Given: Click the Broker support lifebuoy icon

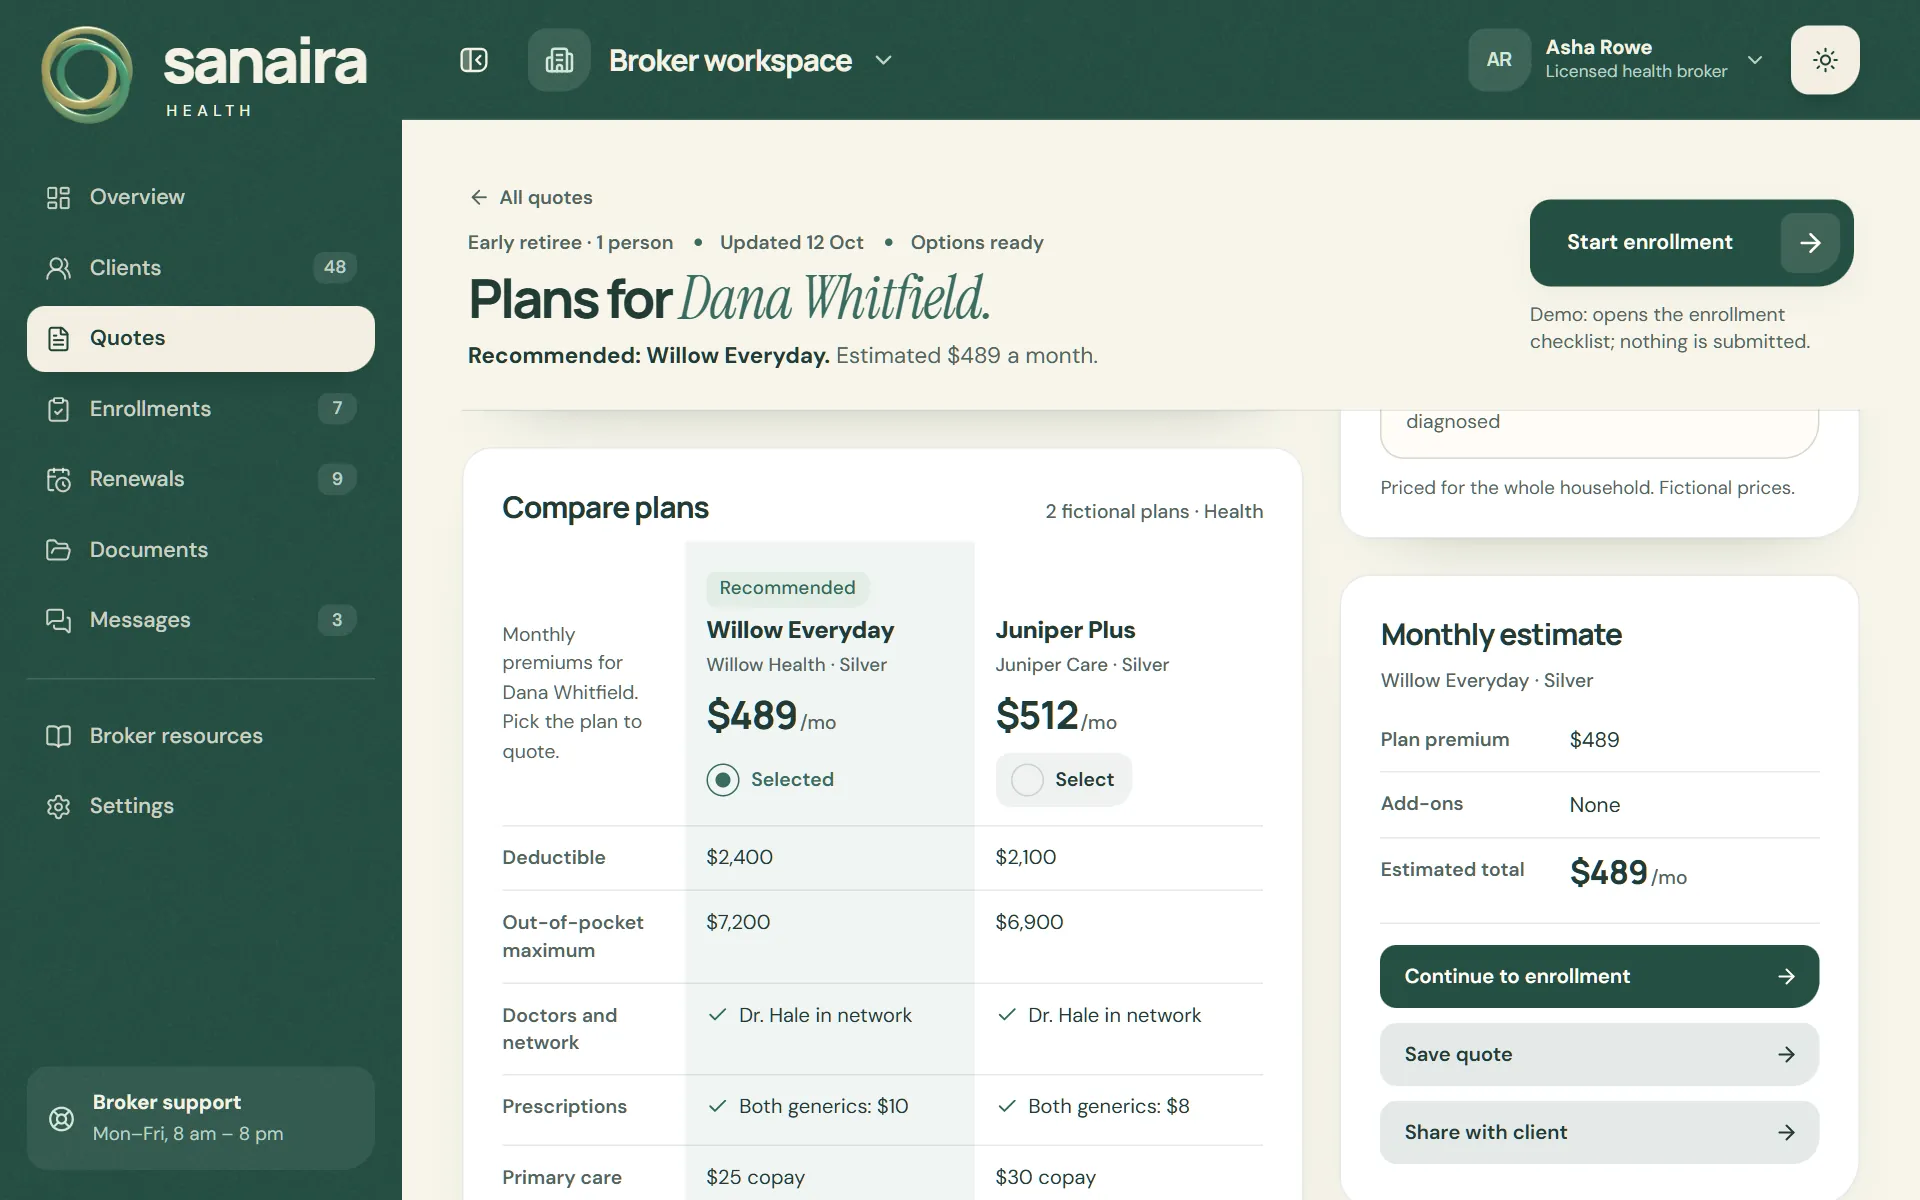Looking at the screenshot, I should coord(61,1118).
